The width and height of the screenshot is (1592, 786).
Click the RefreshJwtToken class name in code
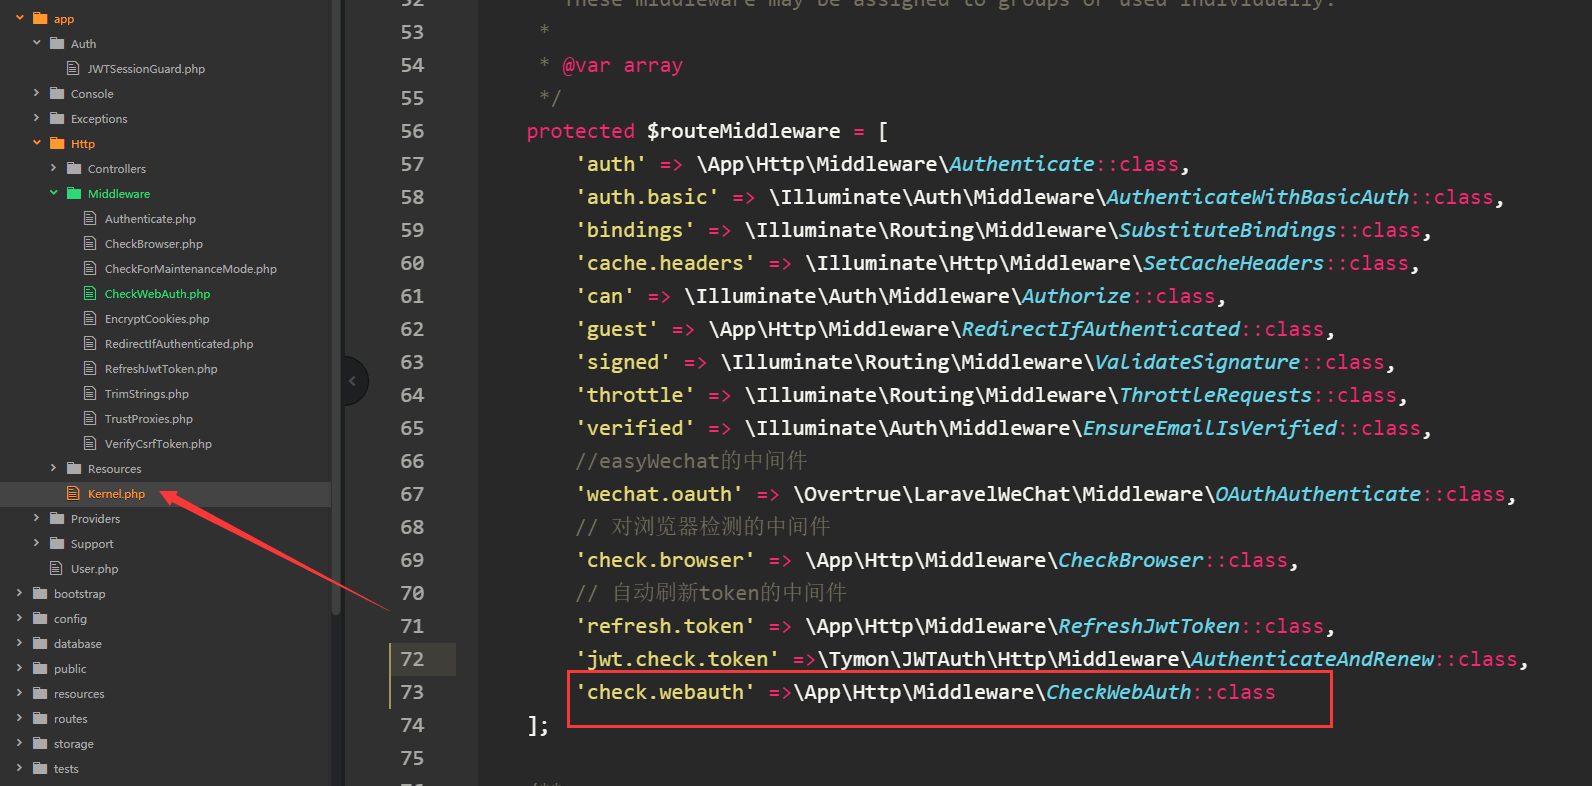[x=1148, y=626]
